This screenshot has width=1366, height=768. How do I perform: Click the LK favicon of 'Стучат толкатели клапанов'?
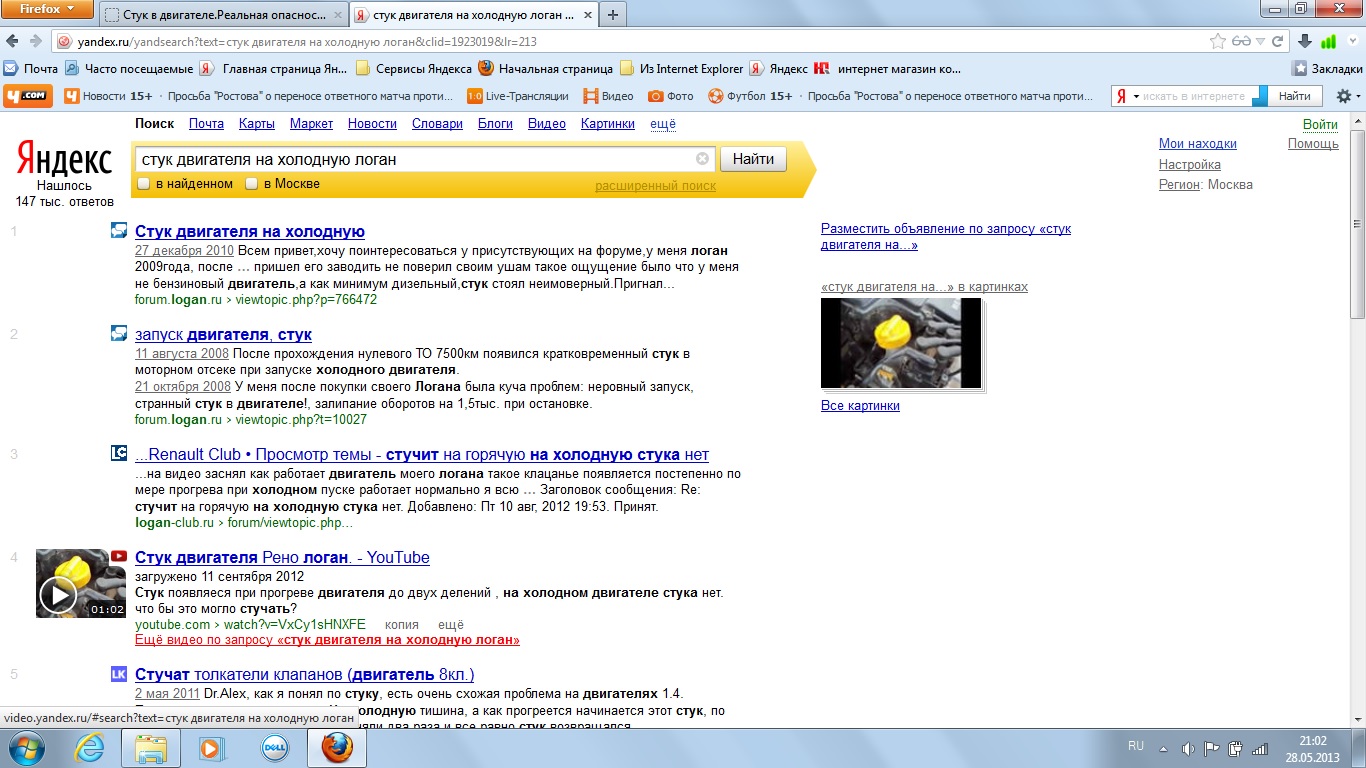[x=119, y=673]
